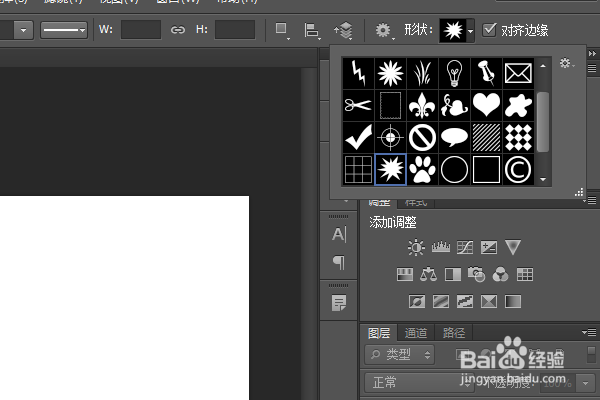Image resolution: width=600 pixels, height=400 pixels.
Task: Click the down arrow of shape picker scrollbar
Action: click(543, 179)
